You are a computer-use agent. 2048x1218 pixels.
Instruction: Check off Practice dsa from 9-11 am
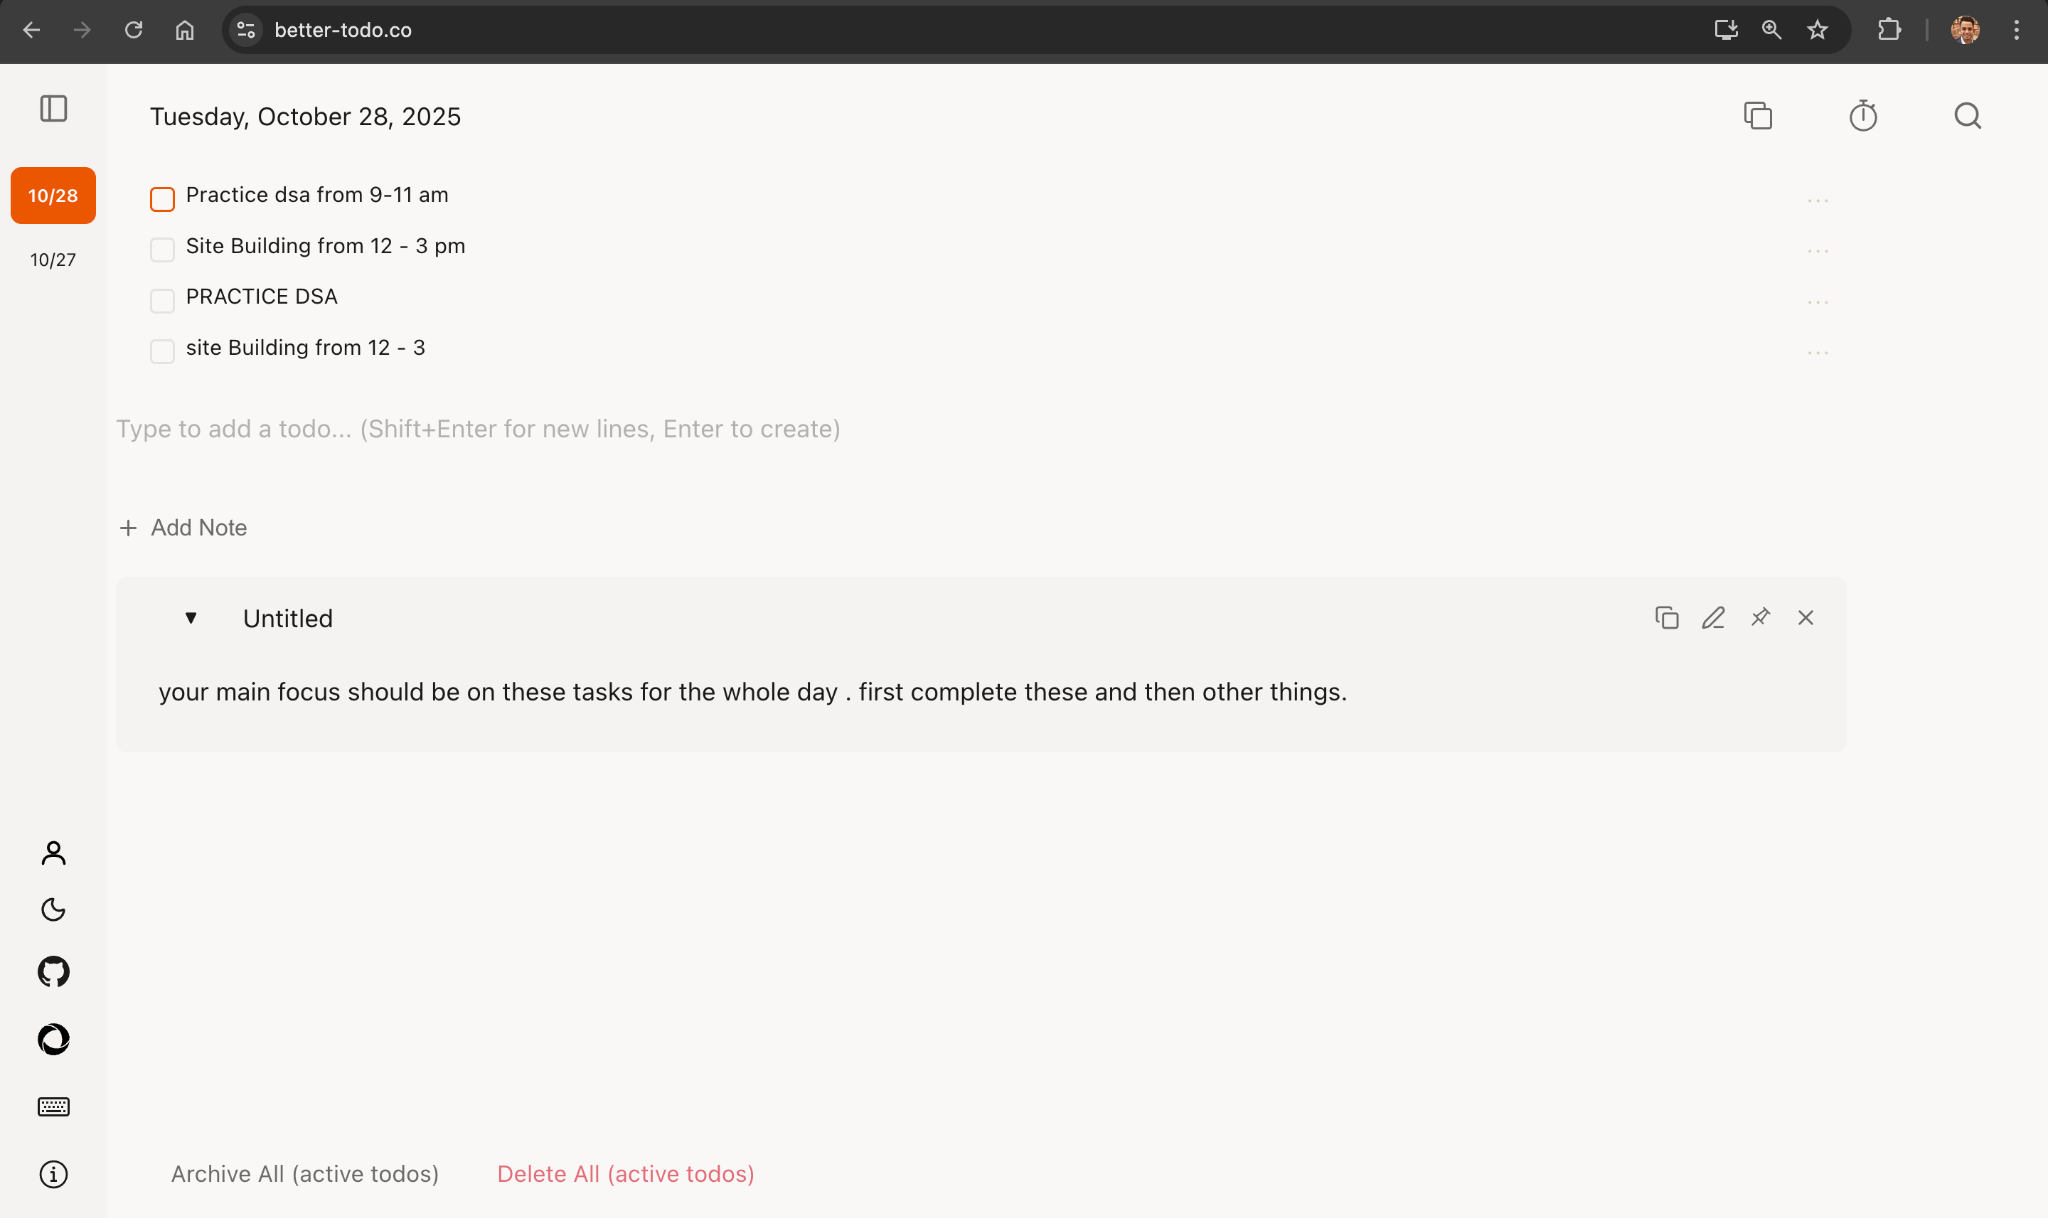click(x=162, y=199)
